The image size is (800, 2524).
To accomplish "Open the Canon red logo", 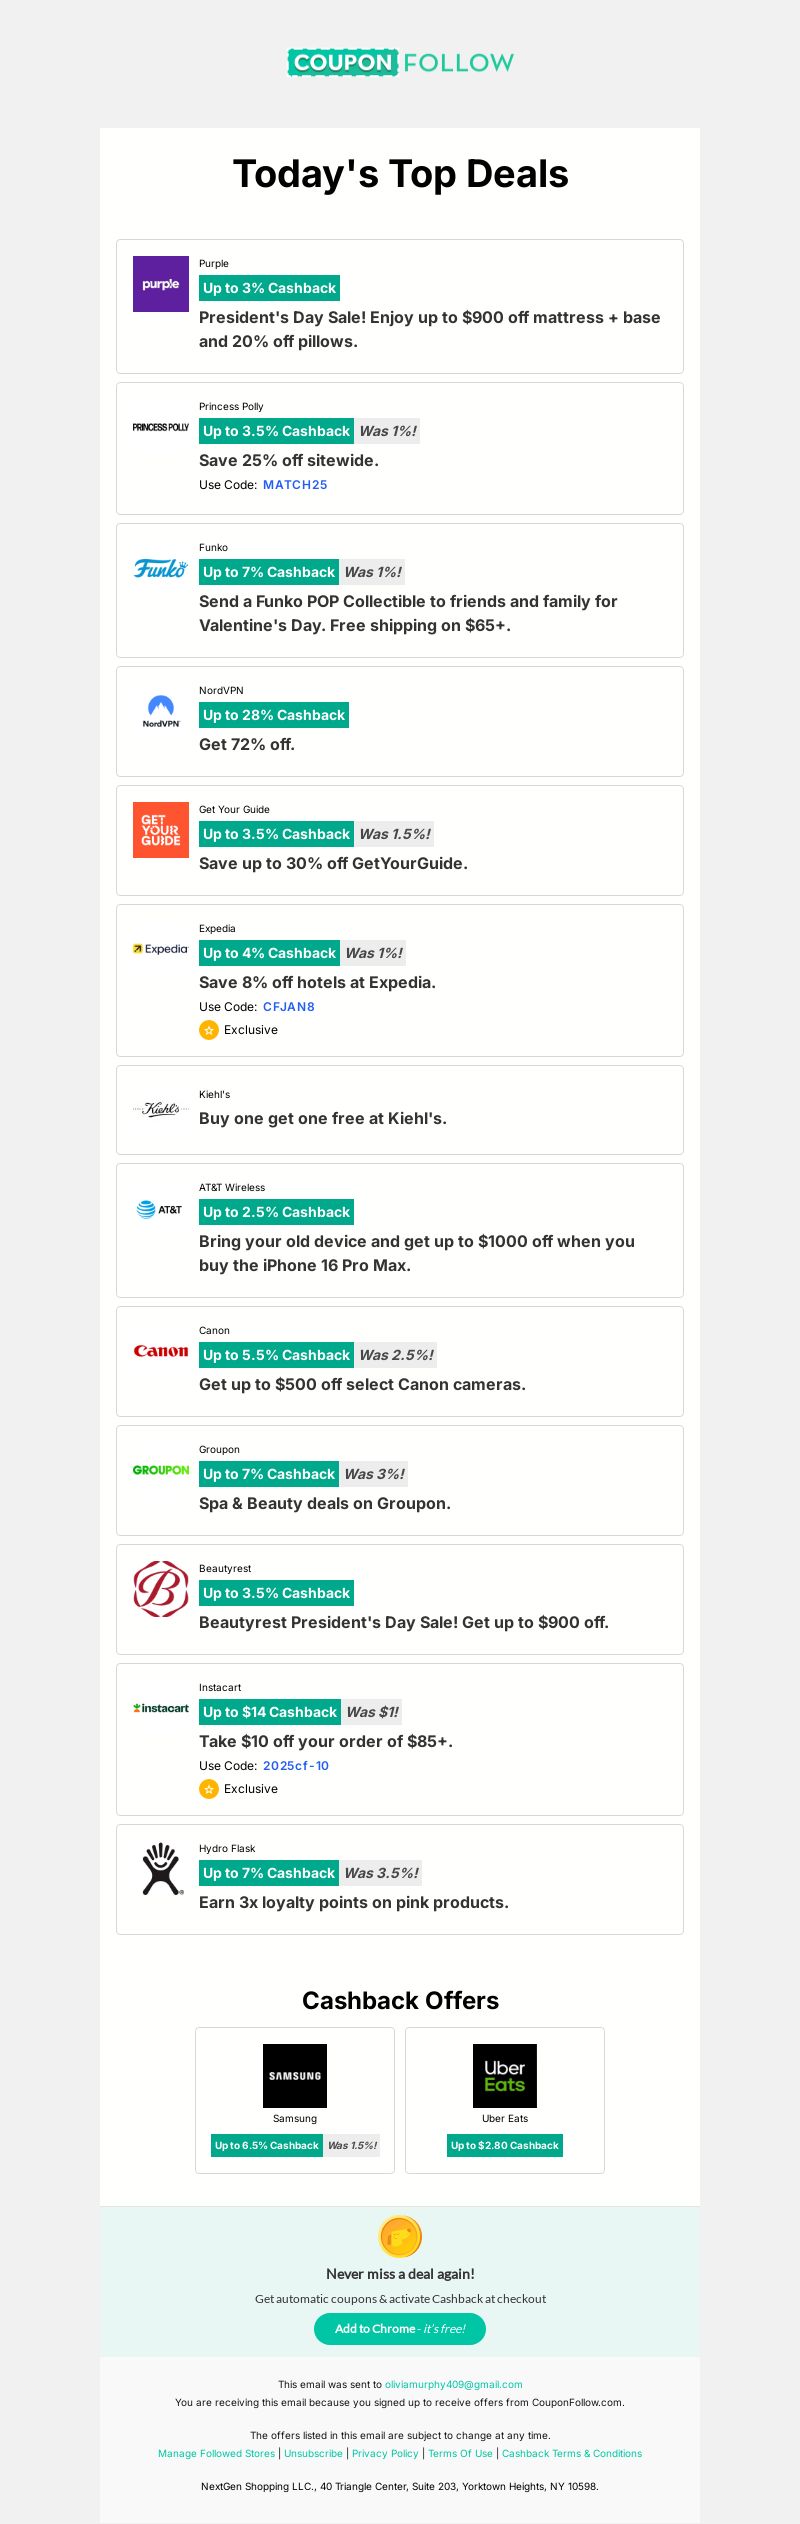I will pyautogui.click(x=161, y=1351).
